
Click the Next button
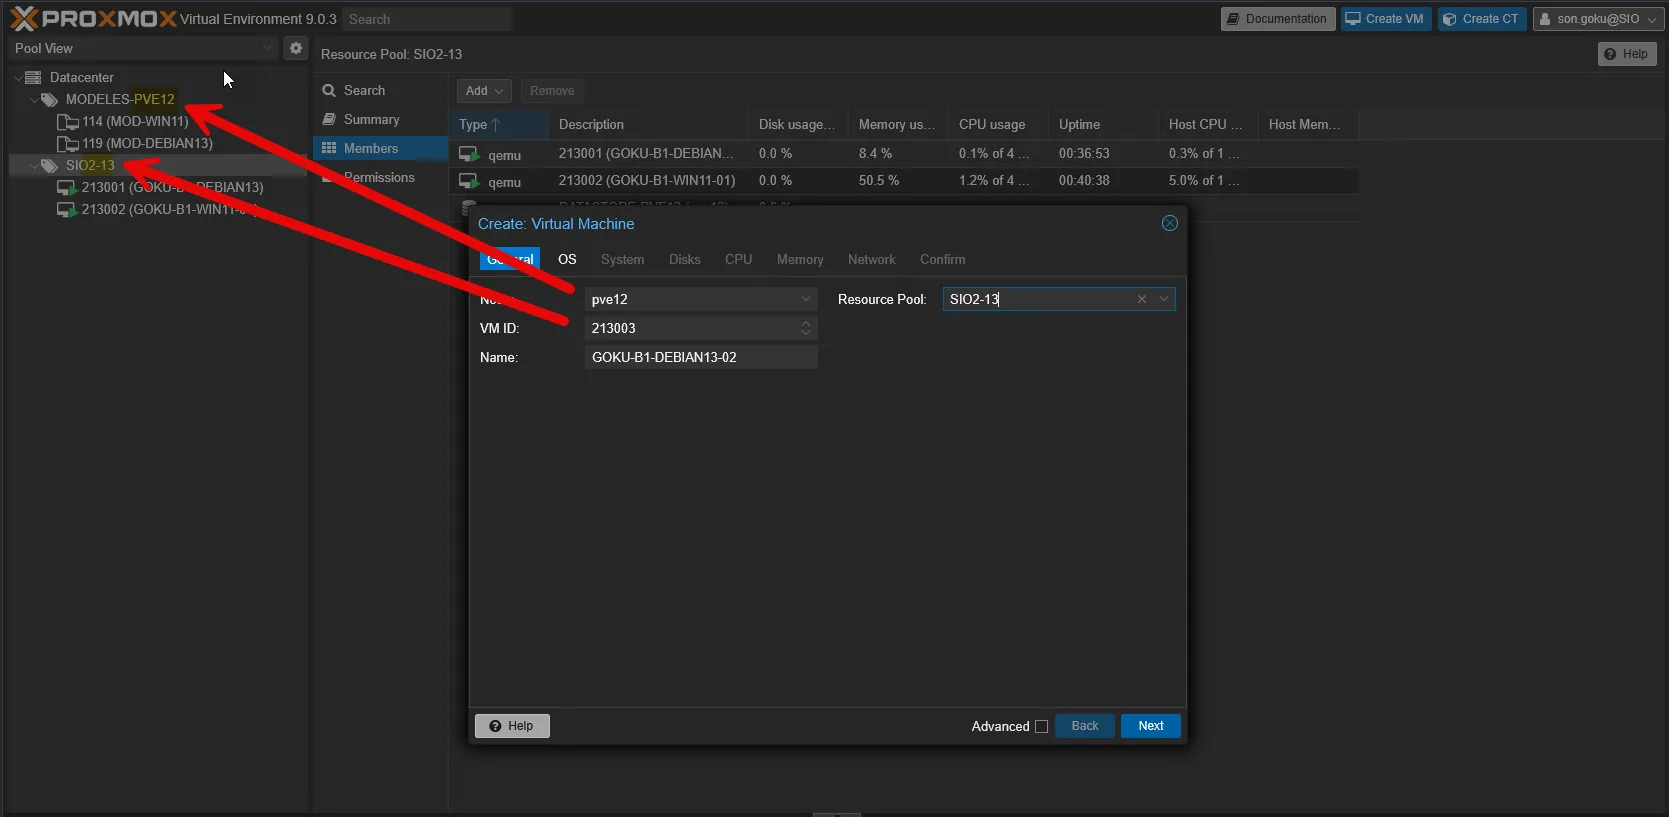pyautogui.click(x=1150, y=726)
